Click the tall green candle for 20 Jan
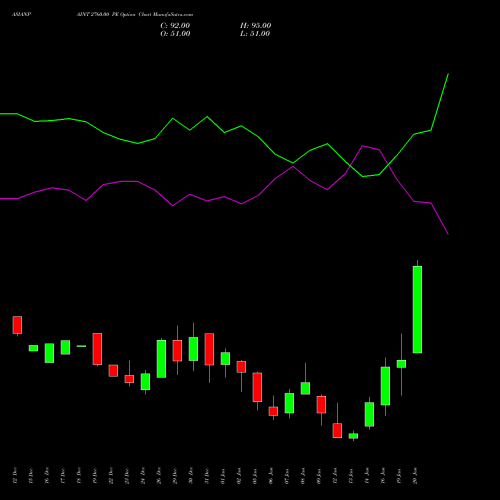Viewport: 500px width, 500px height. coord(417,309)
